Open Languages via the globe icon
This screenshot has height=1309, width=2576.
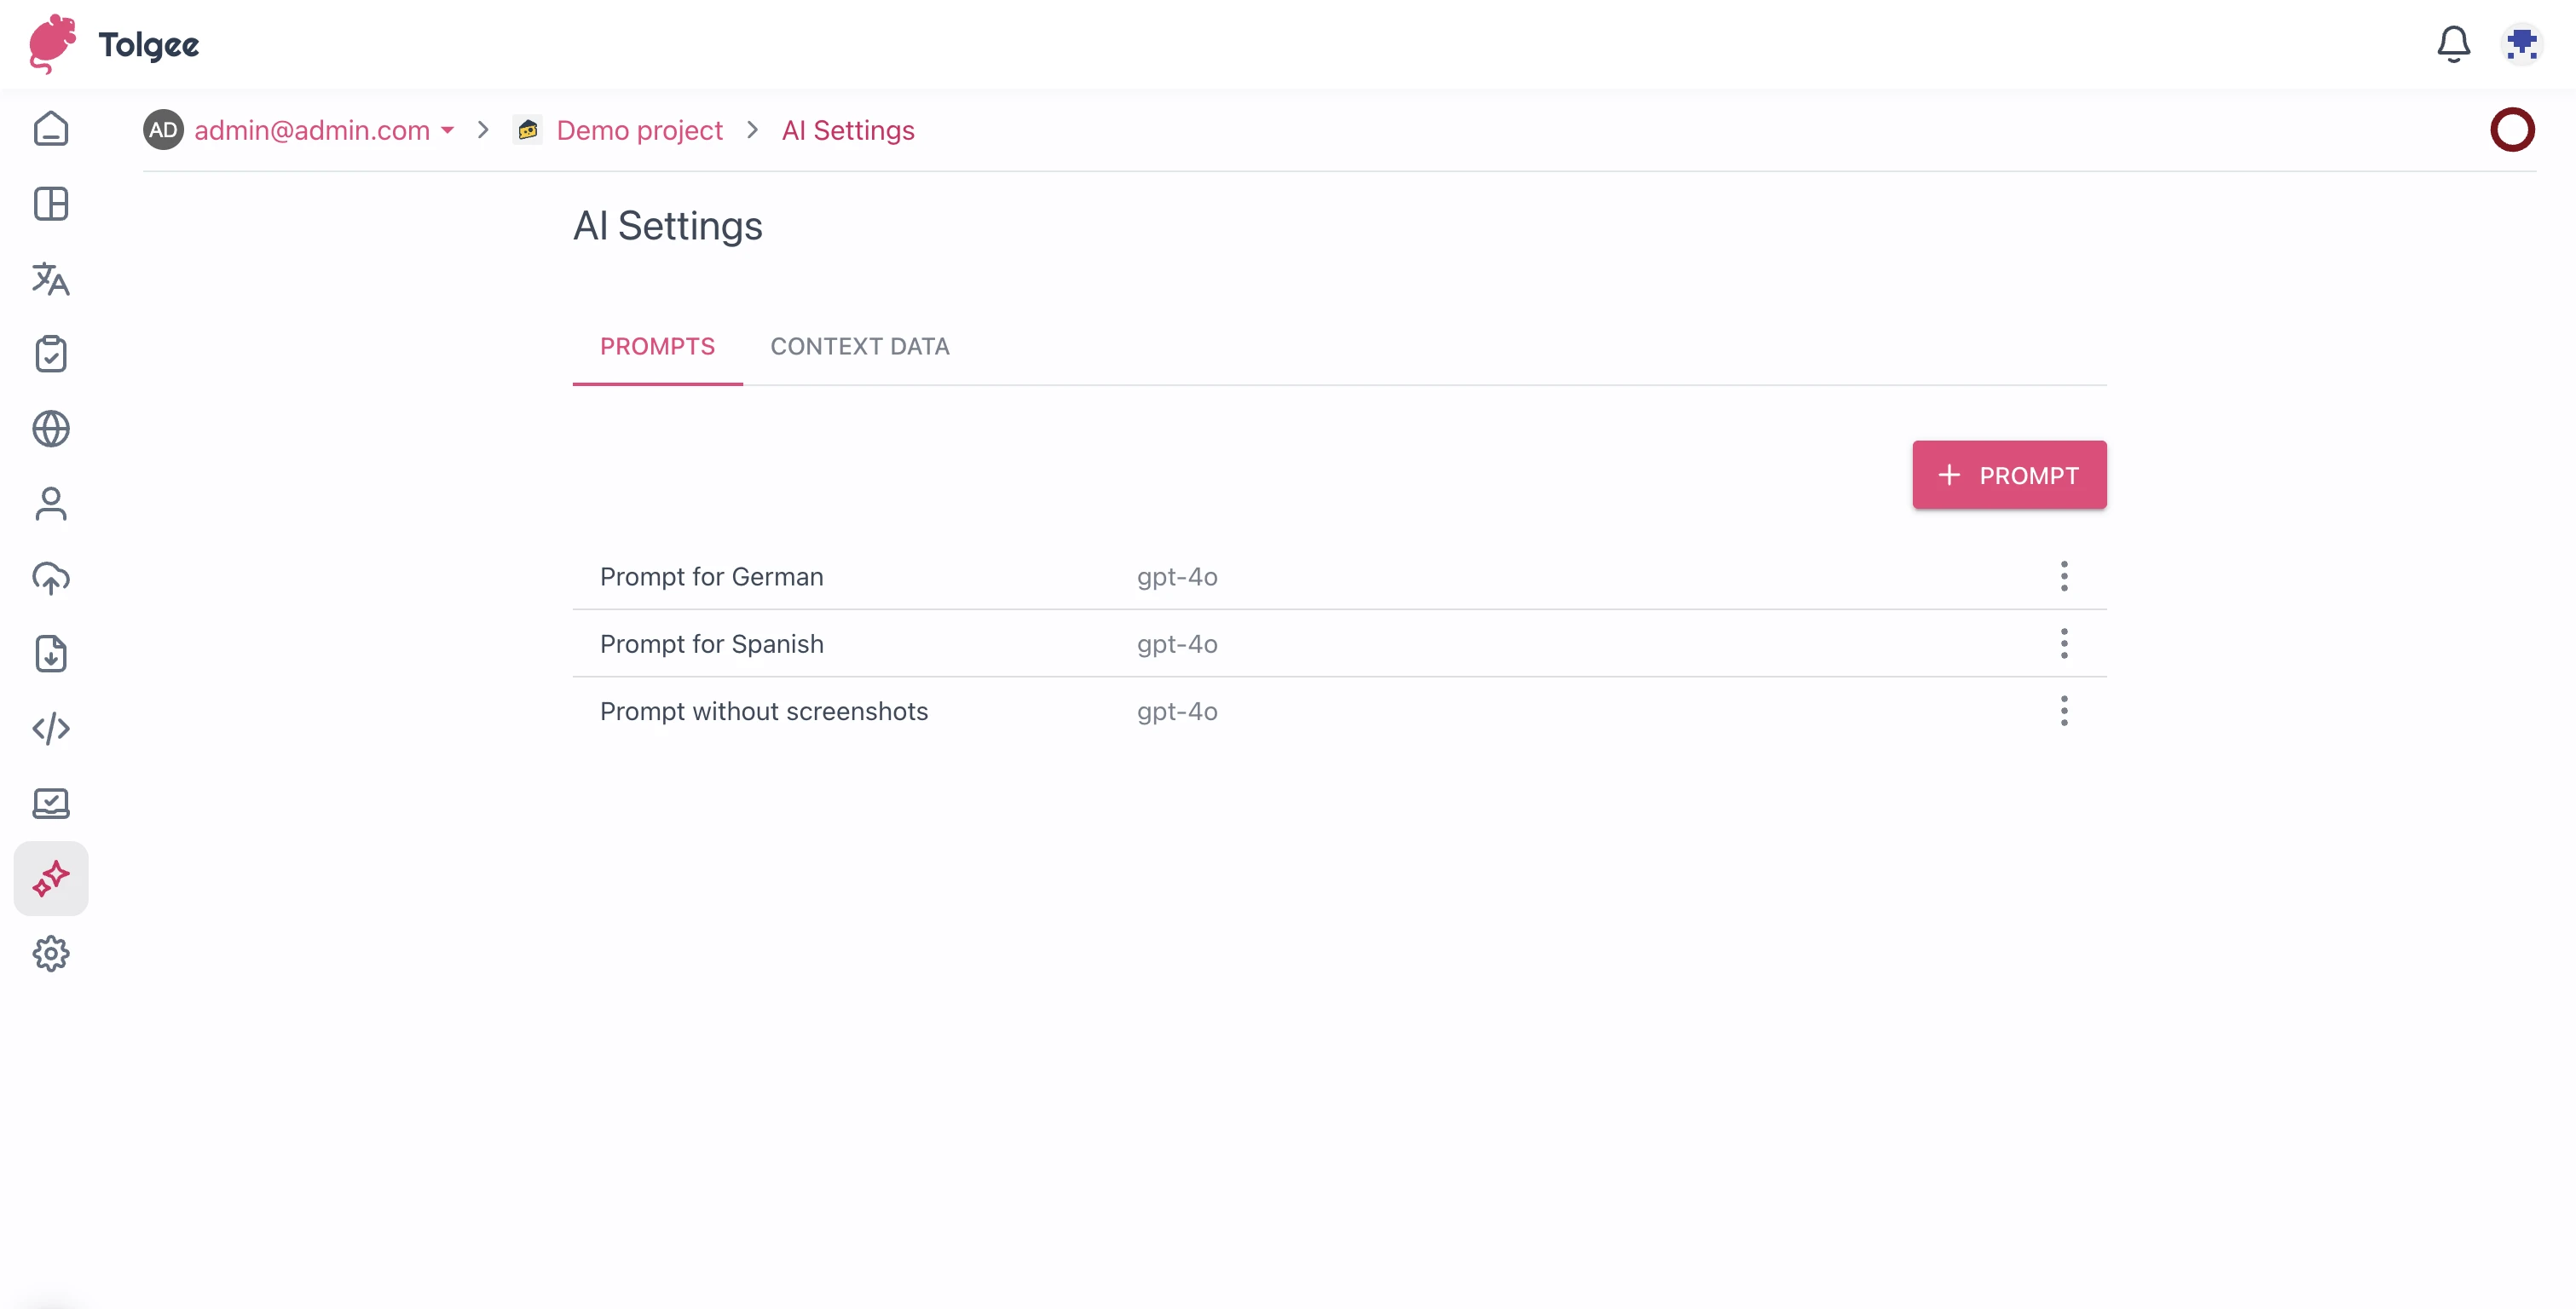(50, 429)
